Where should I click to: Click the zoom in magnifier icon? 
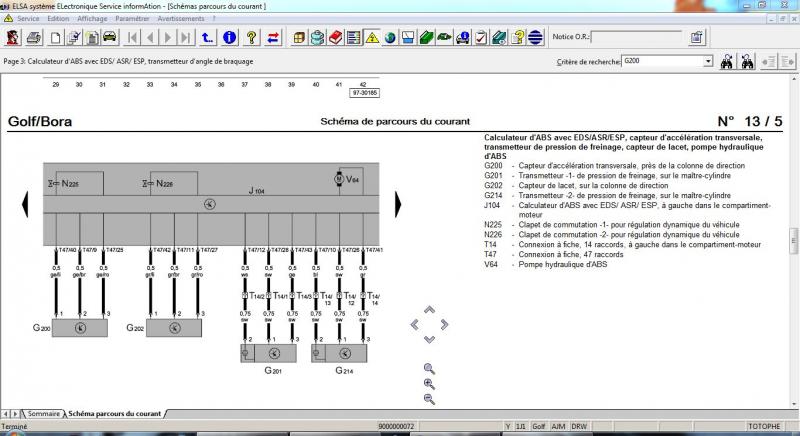429,384
